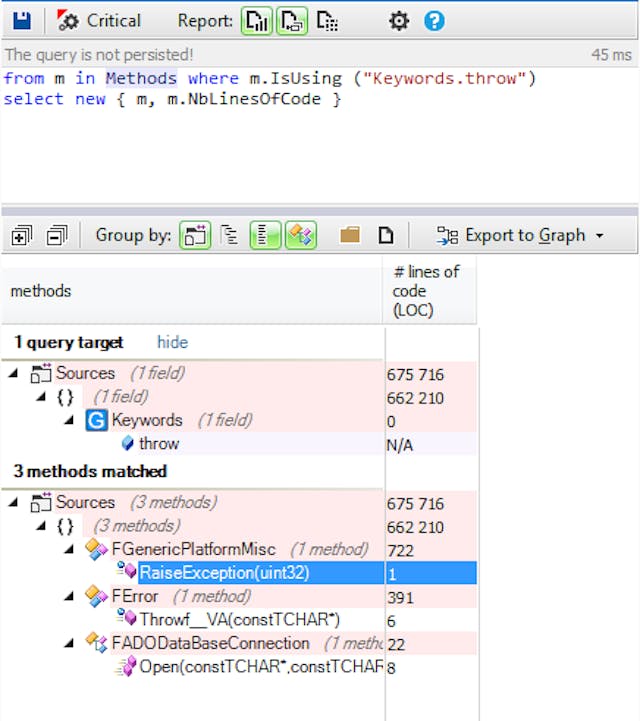
Task: Open the blue help question mark
Action: (x=434, y=20)
